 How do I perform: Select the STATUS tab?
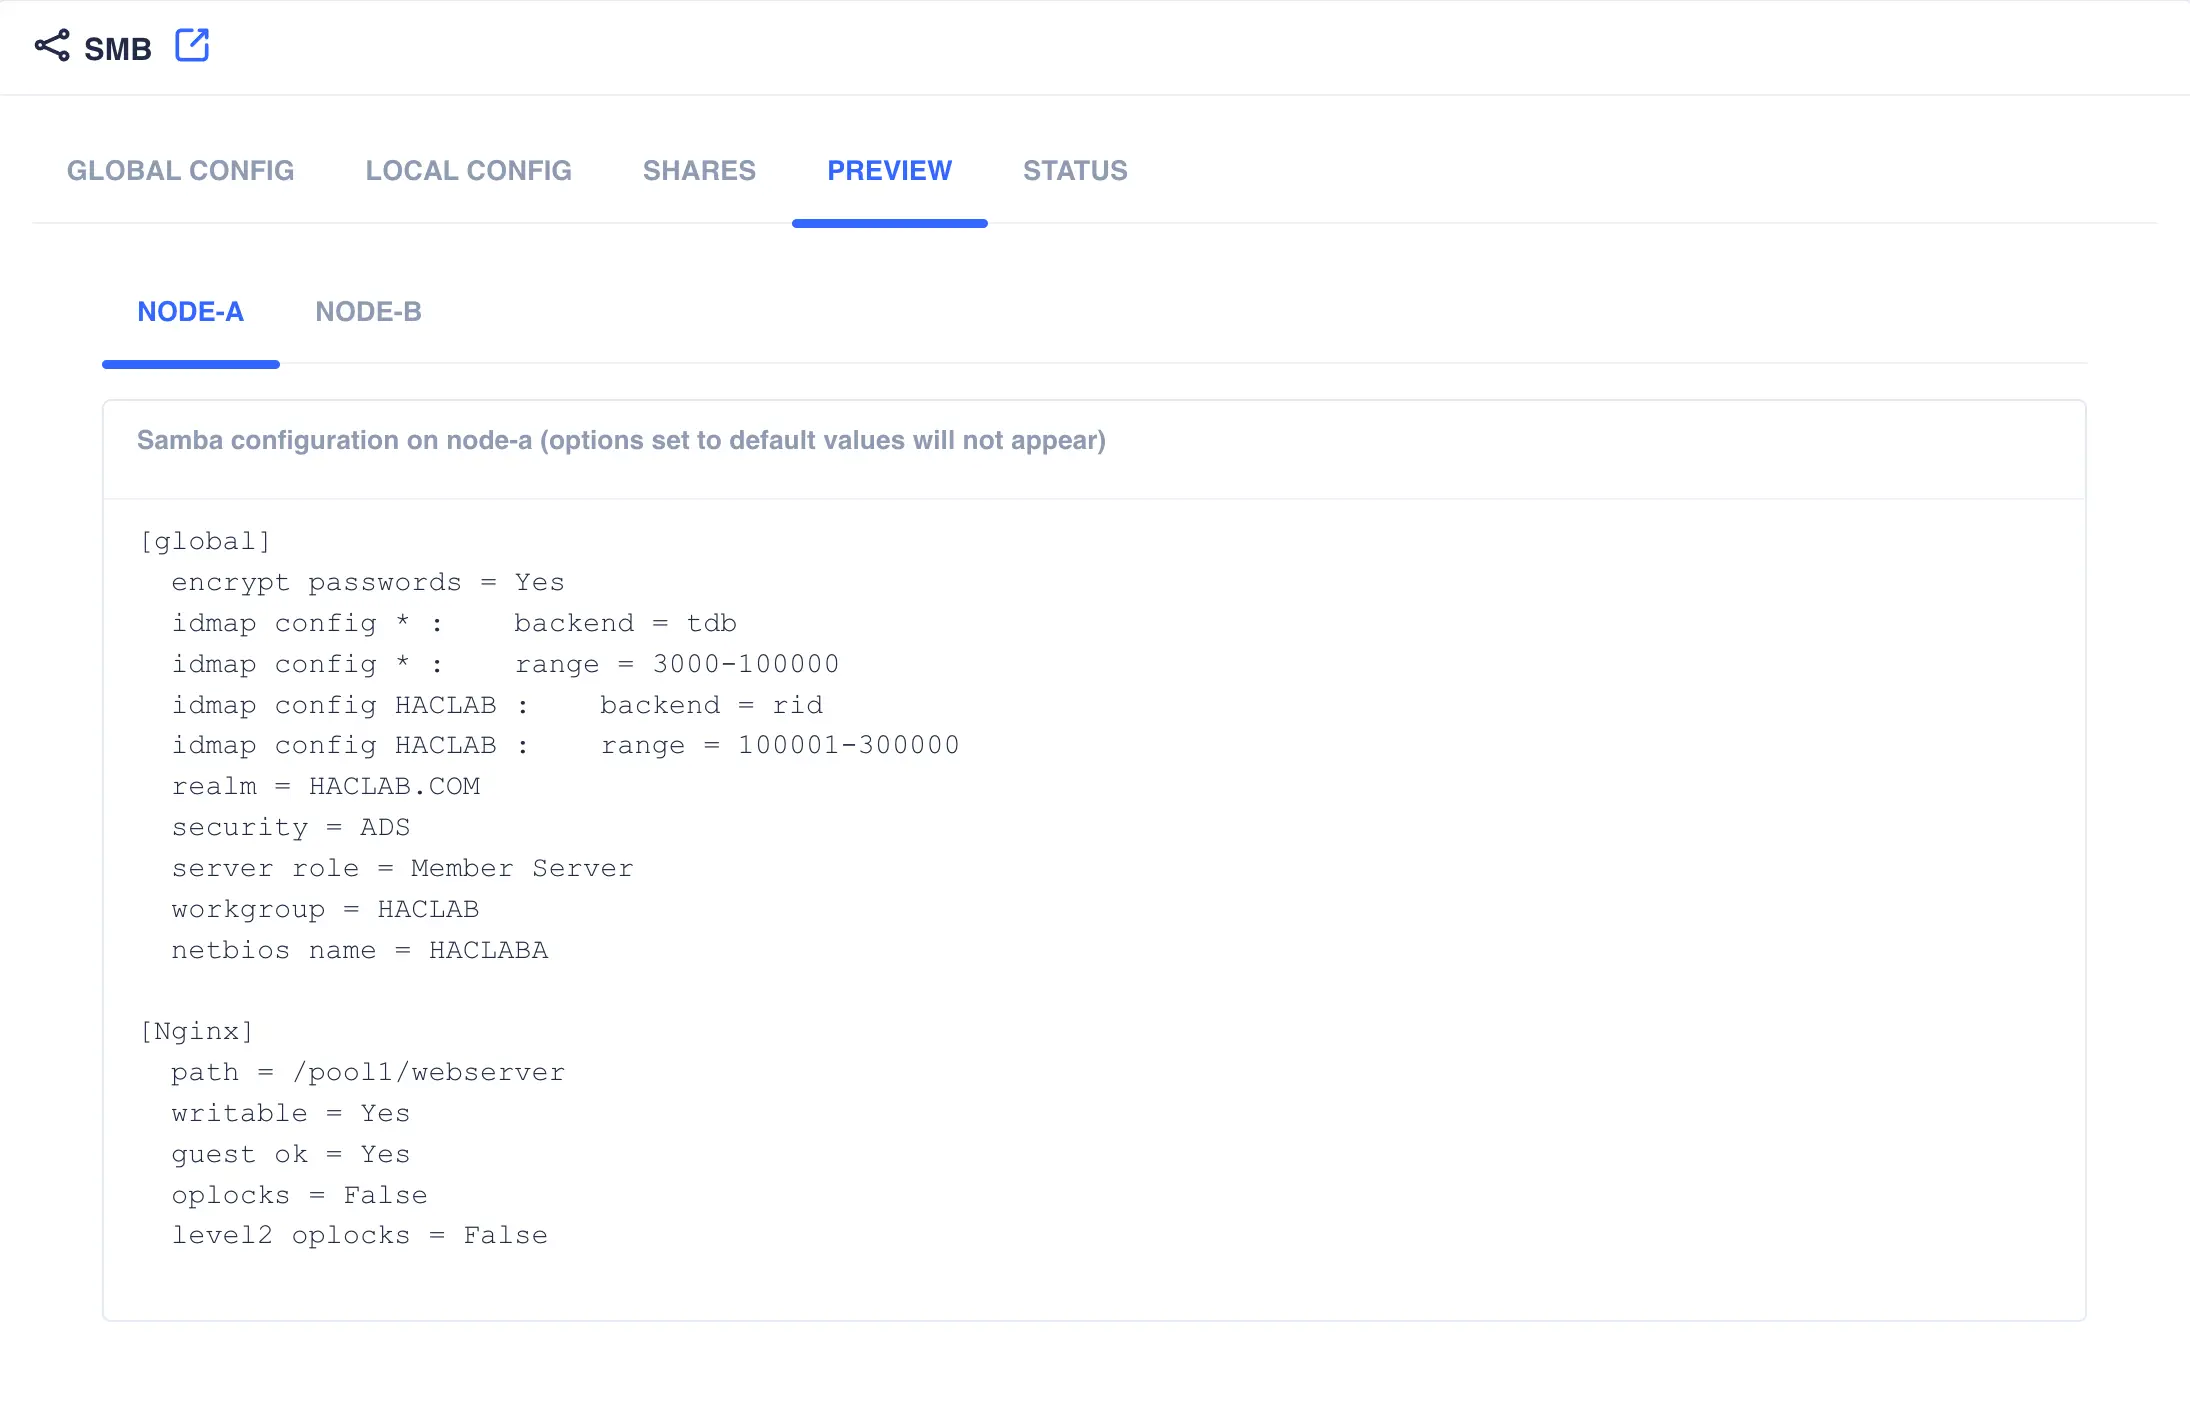click(x=1074, y=170)
